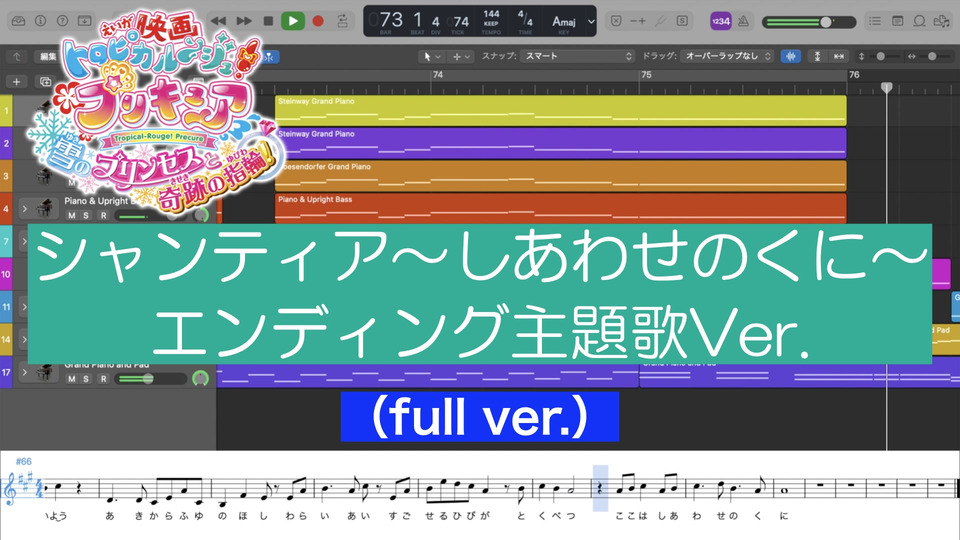Open Quick Help question mark icon

coord(62,21)
